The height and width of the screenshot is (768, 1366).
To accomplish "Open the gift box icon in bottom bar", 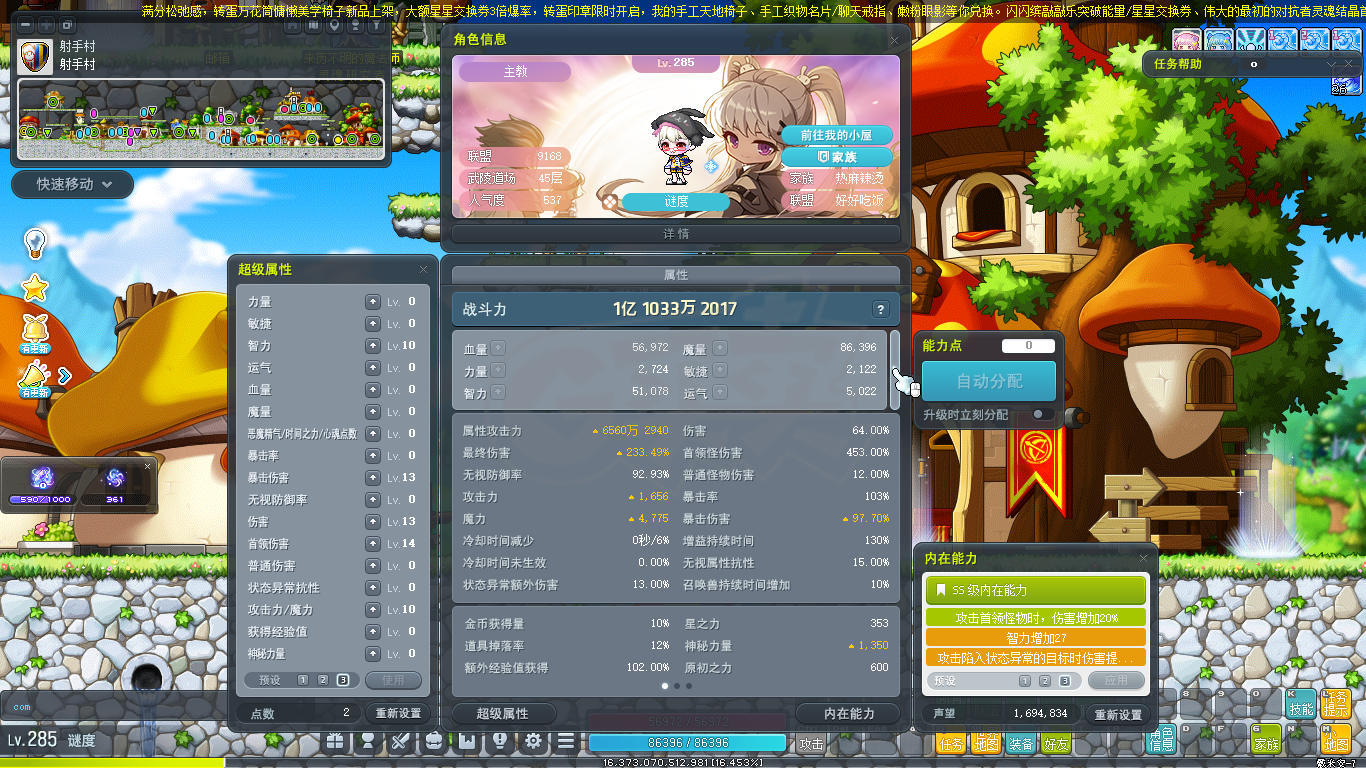I will (335, 741).
